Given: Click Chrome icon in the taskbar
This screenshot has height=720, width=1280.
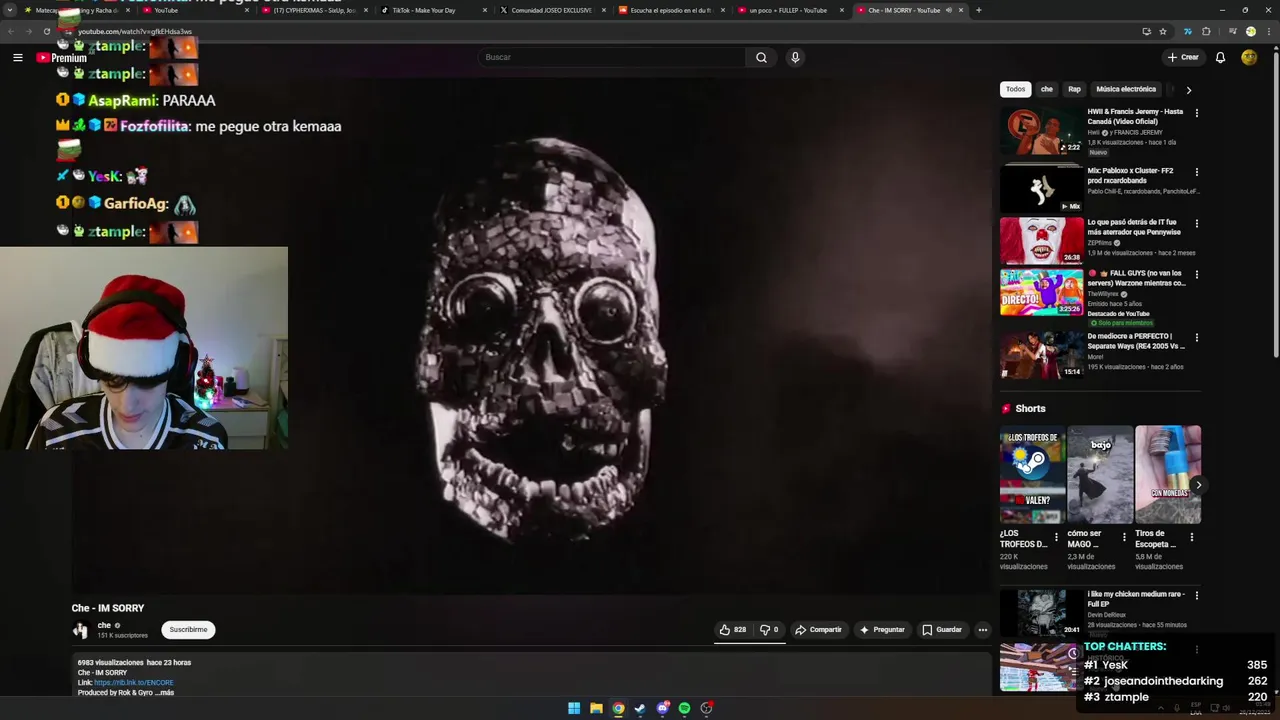Looking at the screenshot, I should [x=618, y=708].
